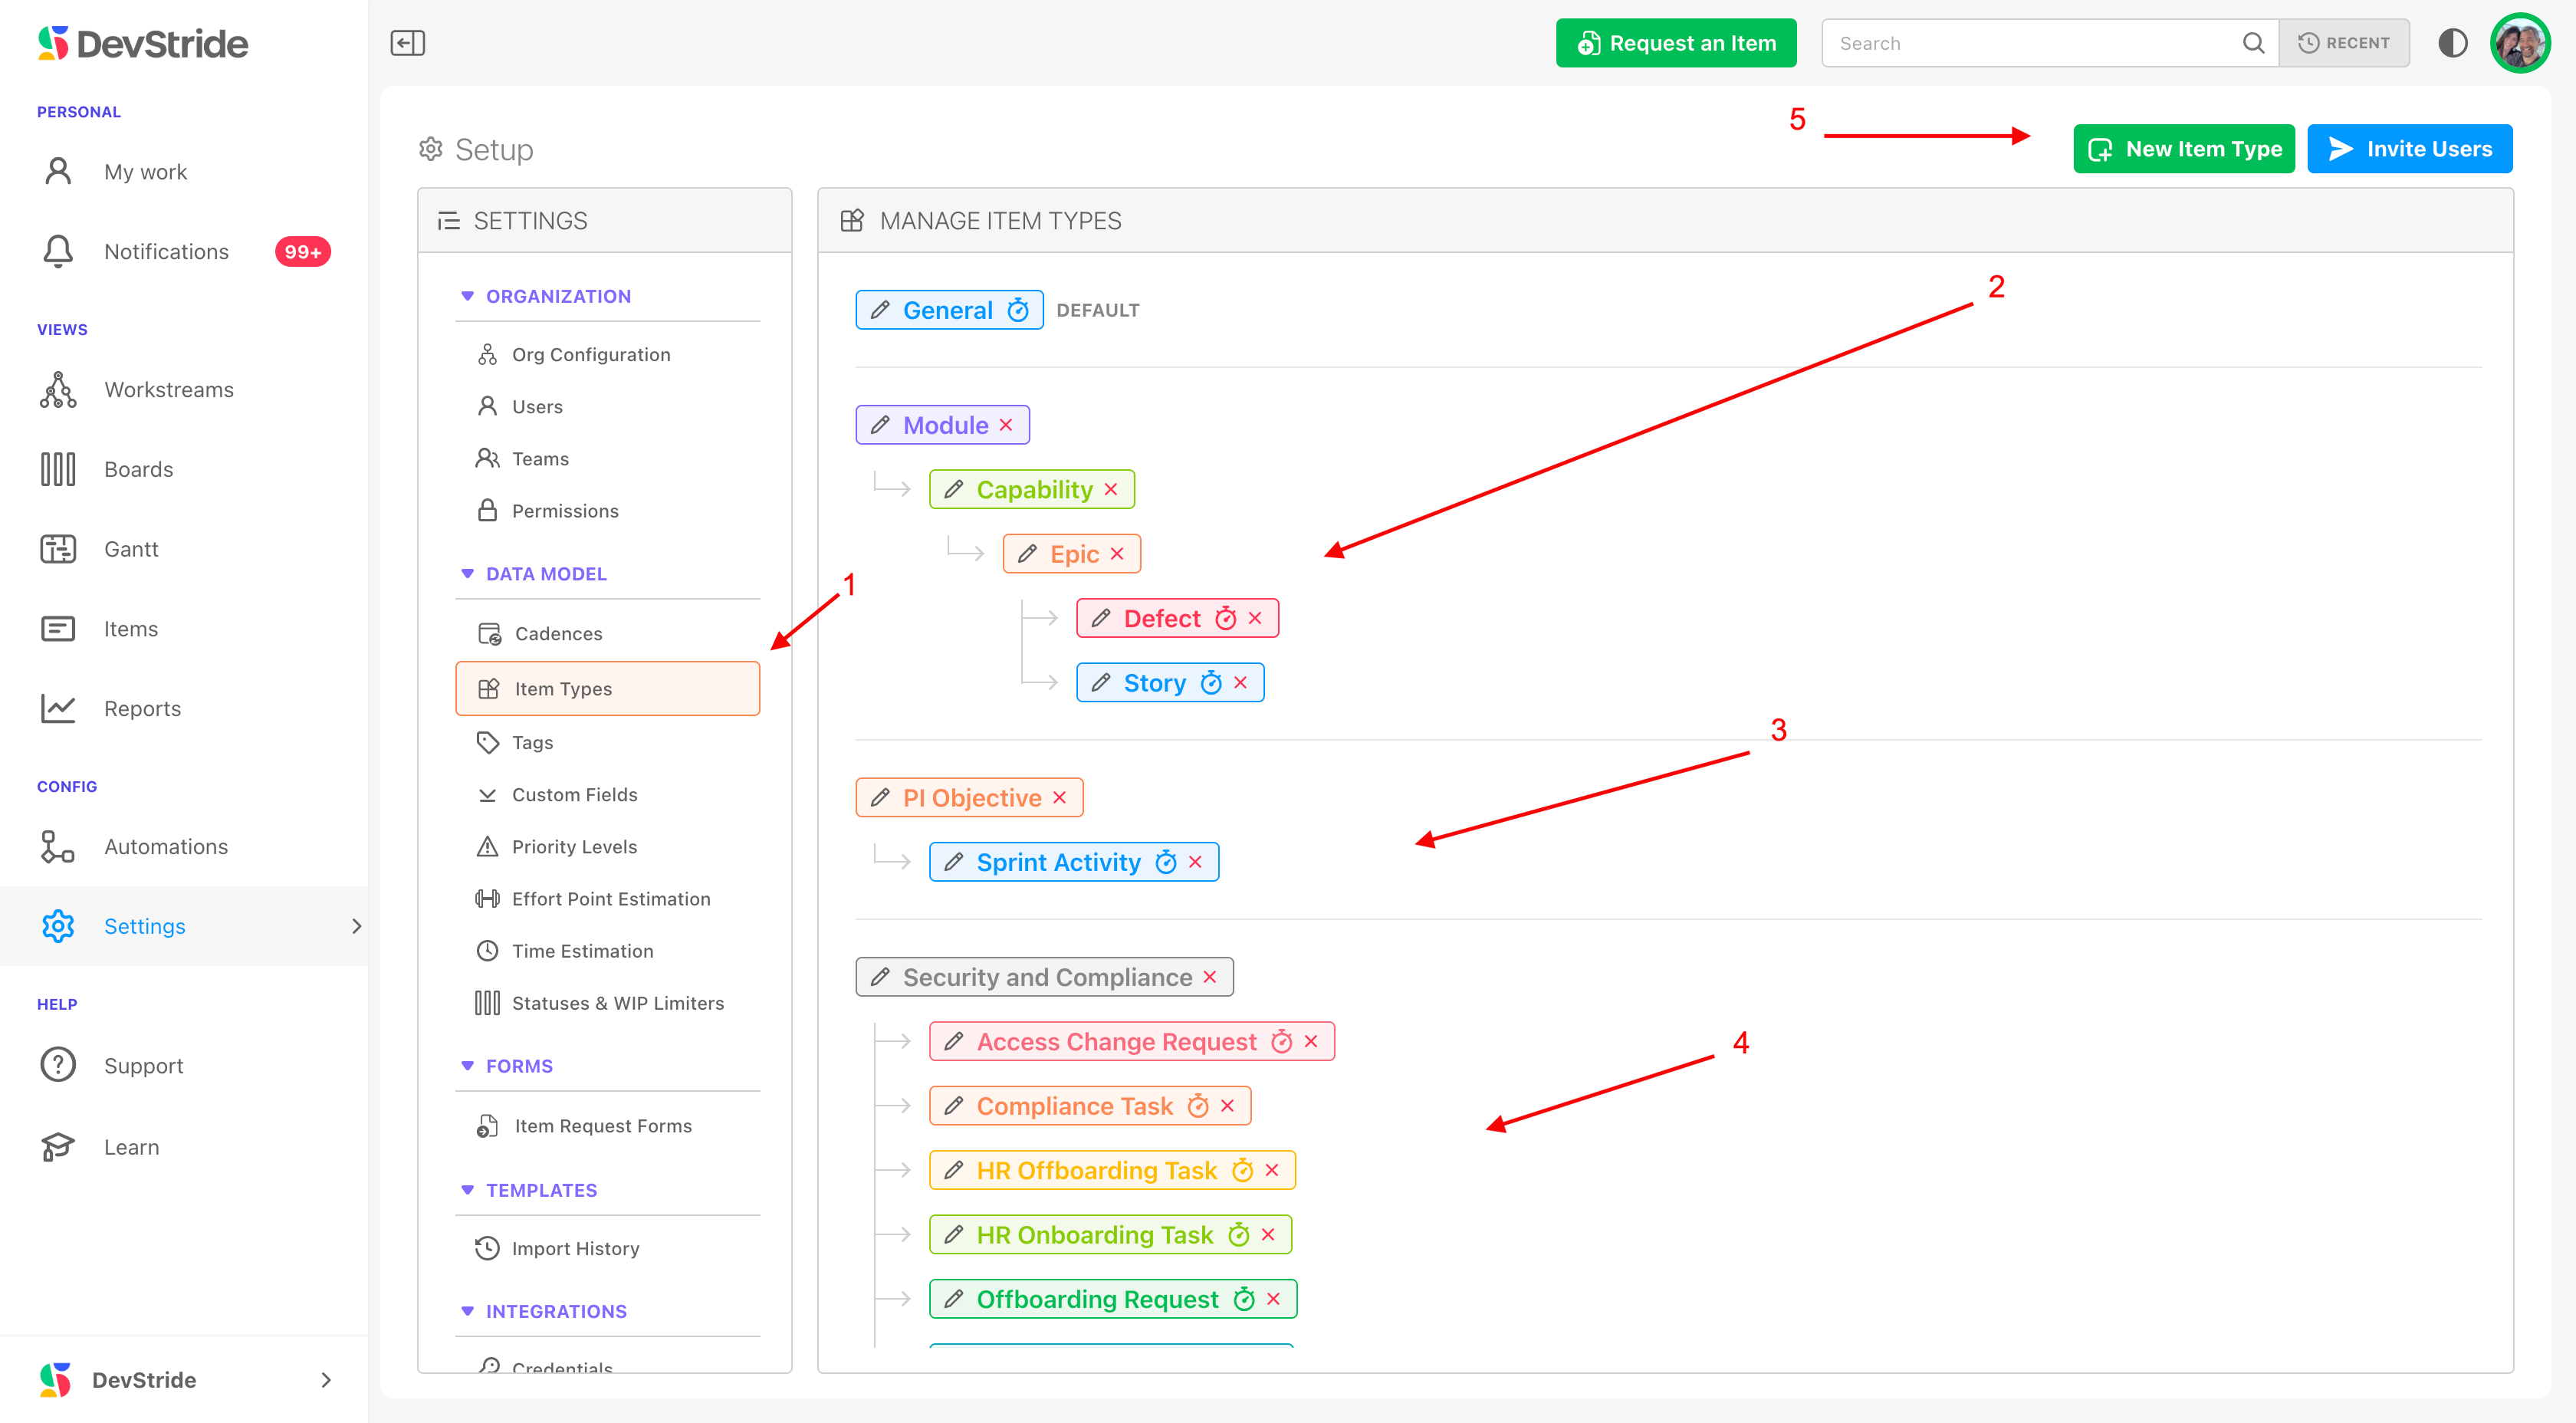Screen dimensions: 2576x1423
Task: Toggle dark mode contrast icon
Action: coord(2452,43)
